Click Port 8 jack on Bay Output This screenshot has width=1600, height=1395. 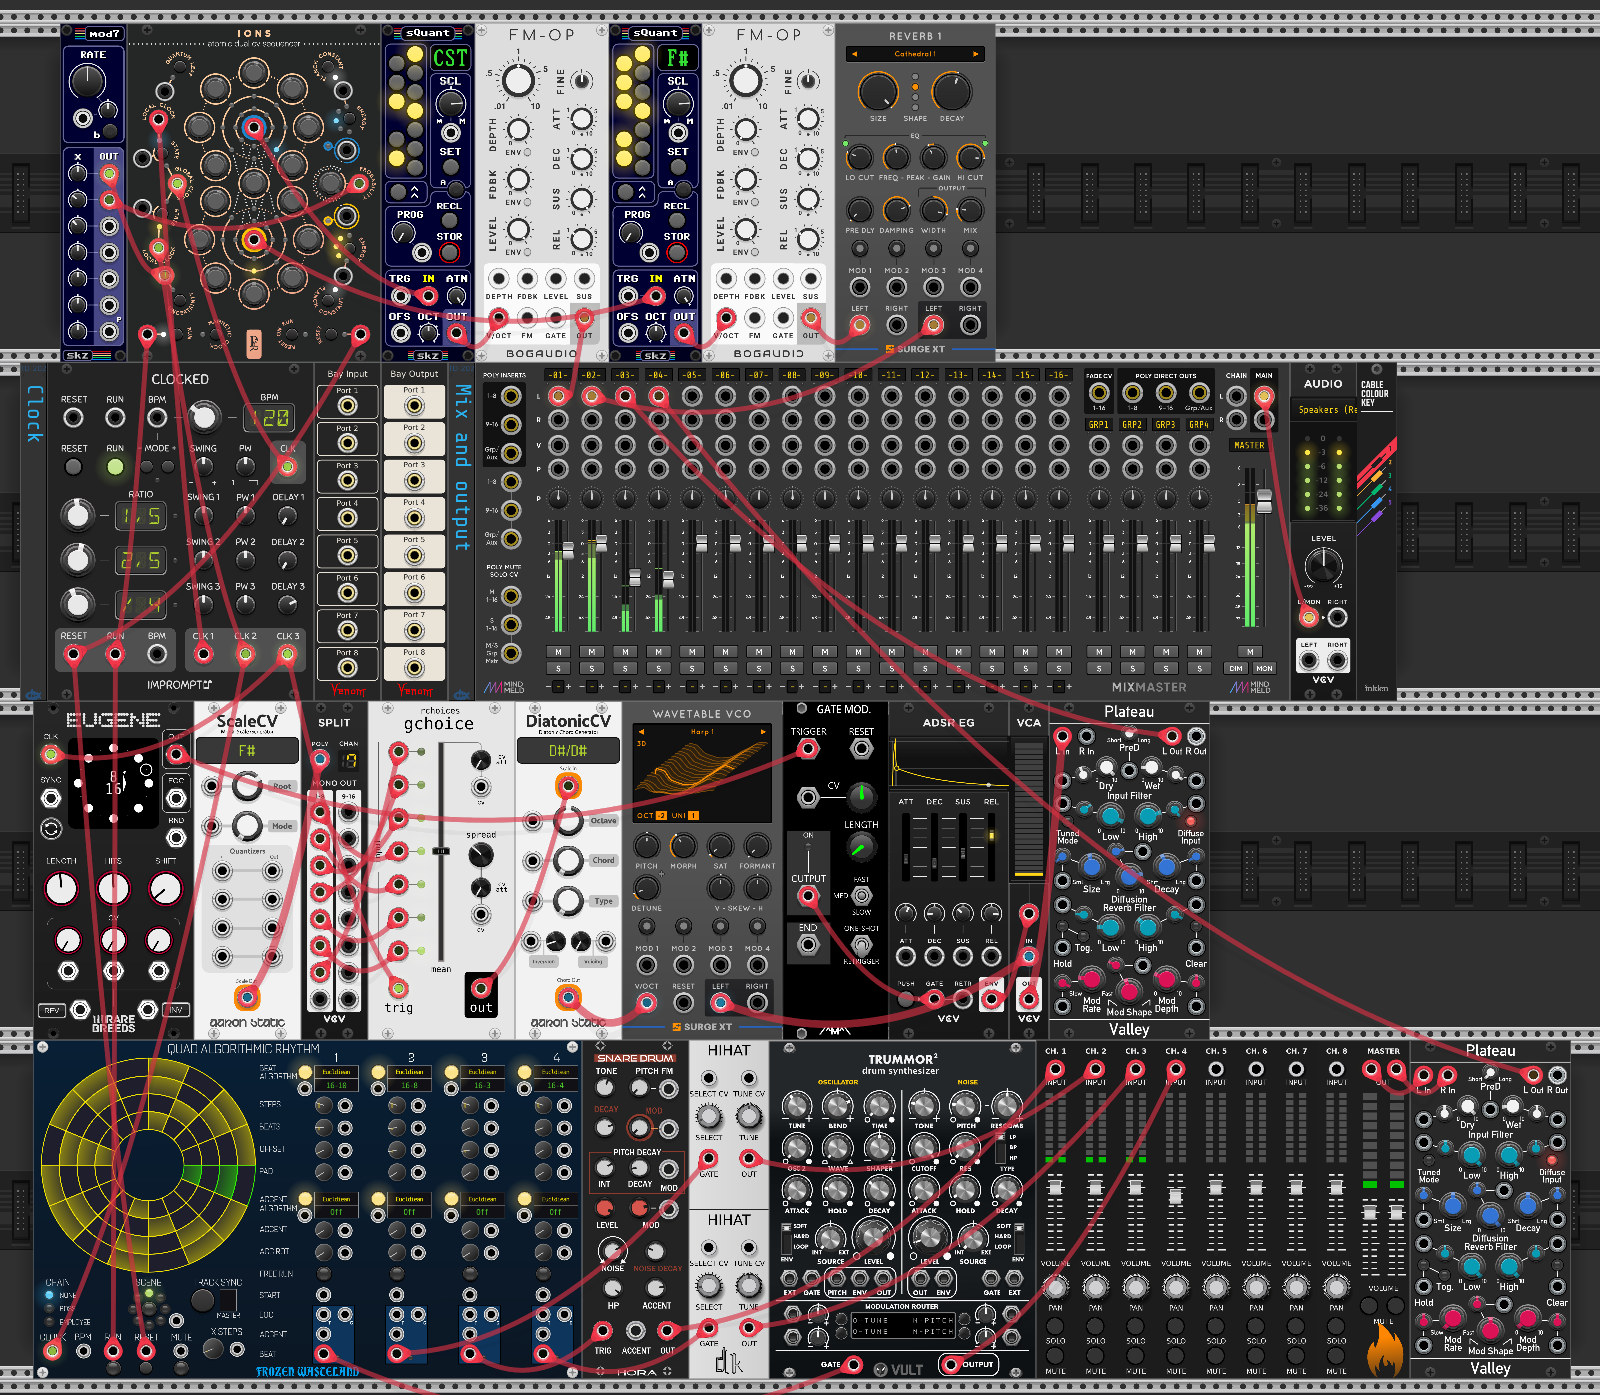pos(414,667)
